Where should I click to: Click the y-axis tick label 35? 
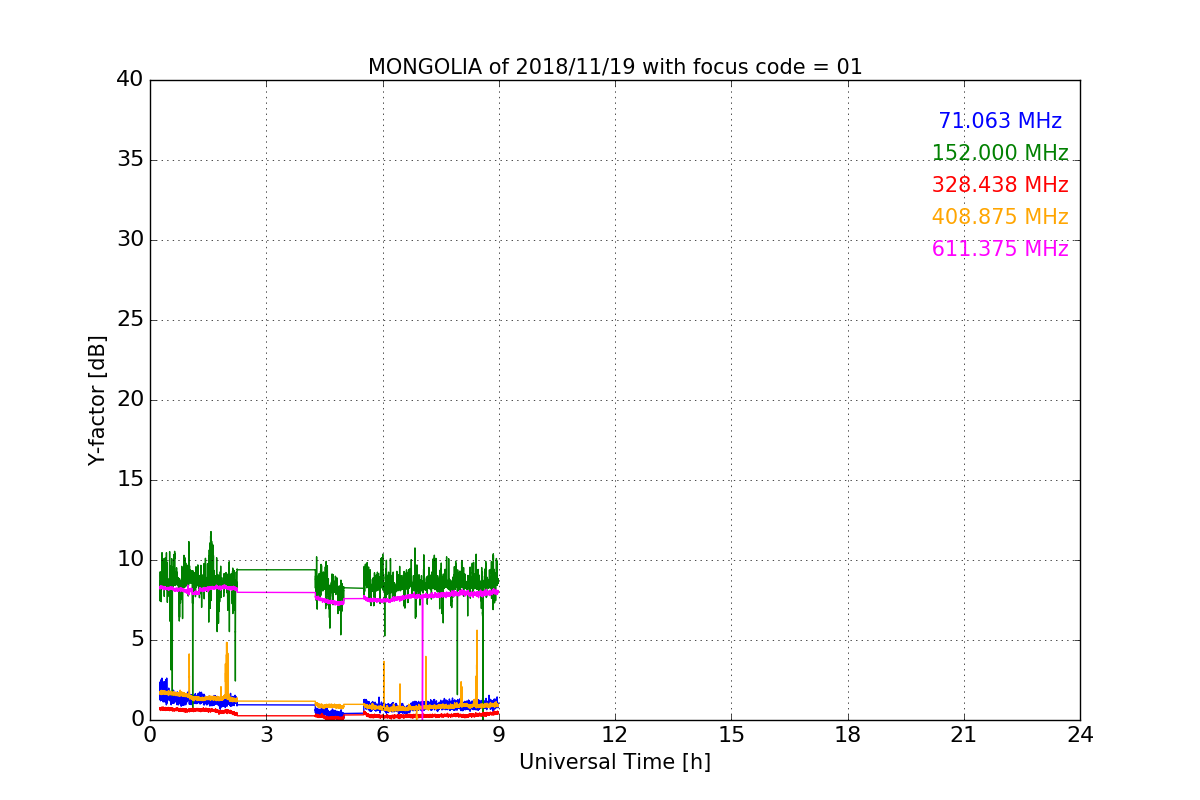(x=130, y=160)
